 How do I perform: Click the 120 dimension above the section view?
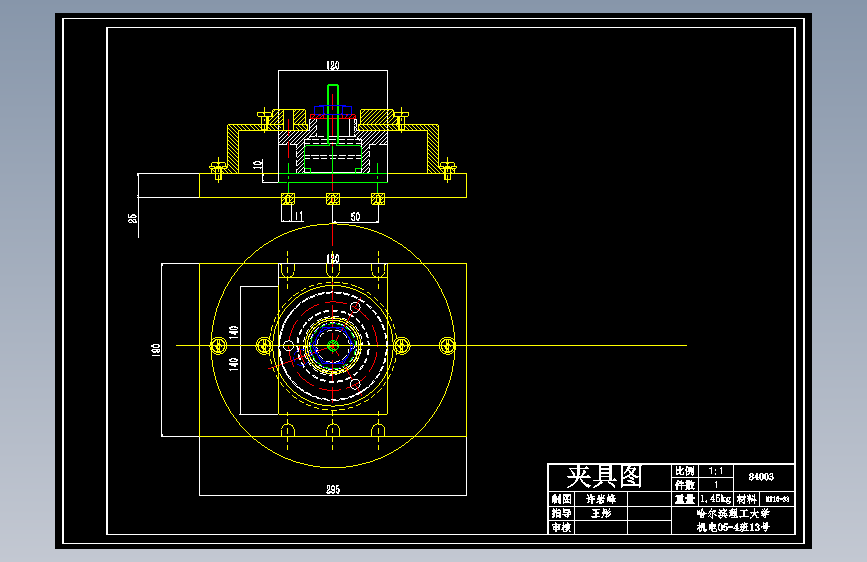click(332, 65)
